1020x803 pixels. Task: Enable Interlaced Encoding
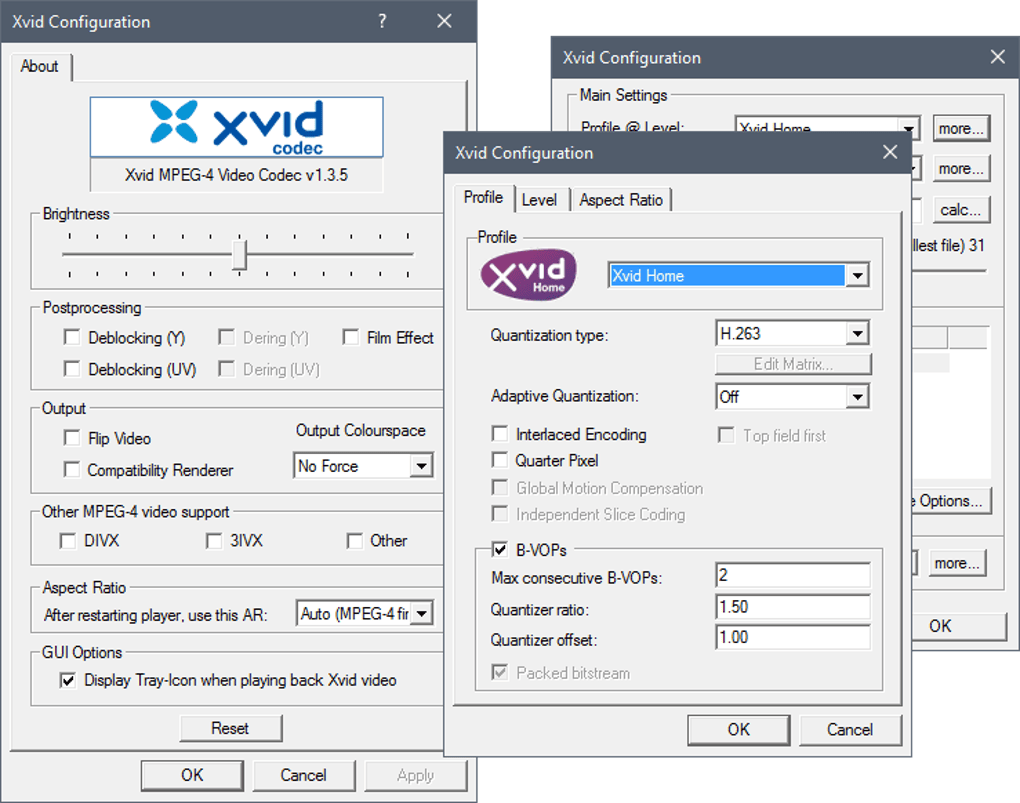(500, 434)
